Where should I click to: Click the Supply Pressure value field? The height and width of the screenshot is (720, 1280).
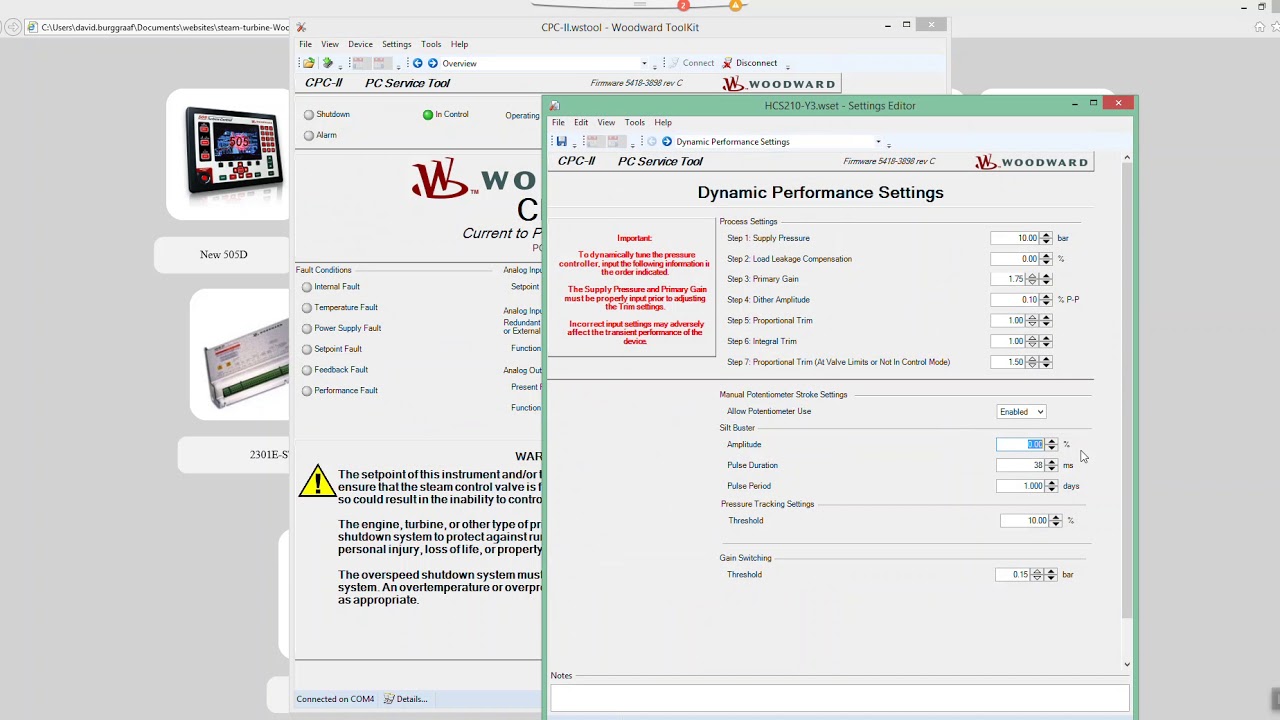1015,238
